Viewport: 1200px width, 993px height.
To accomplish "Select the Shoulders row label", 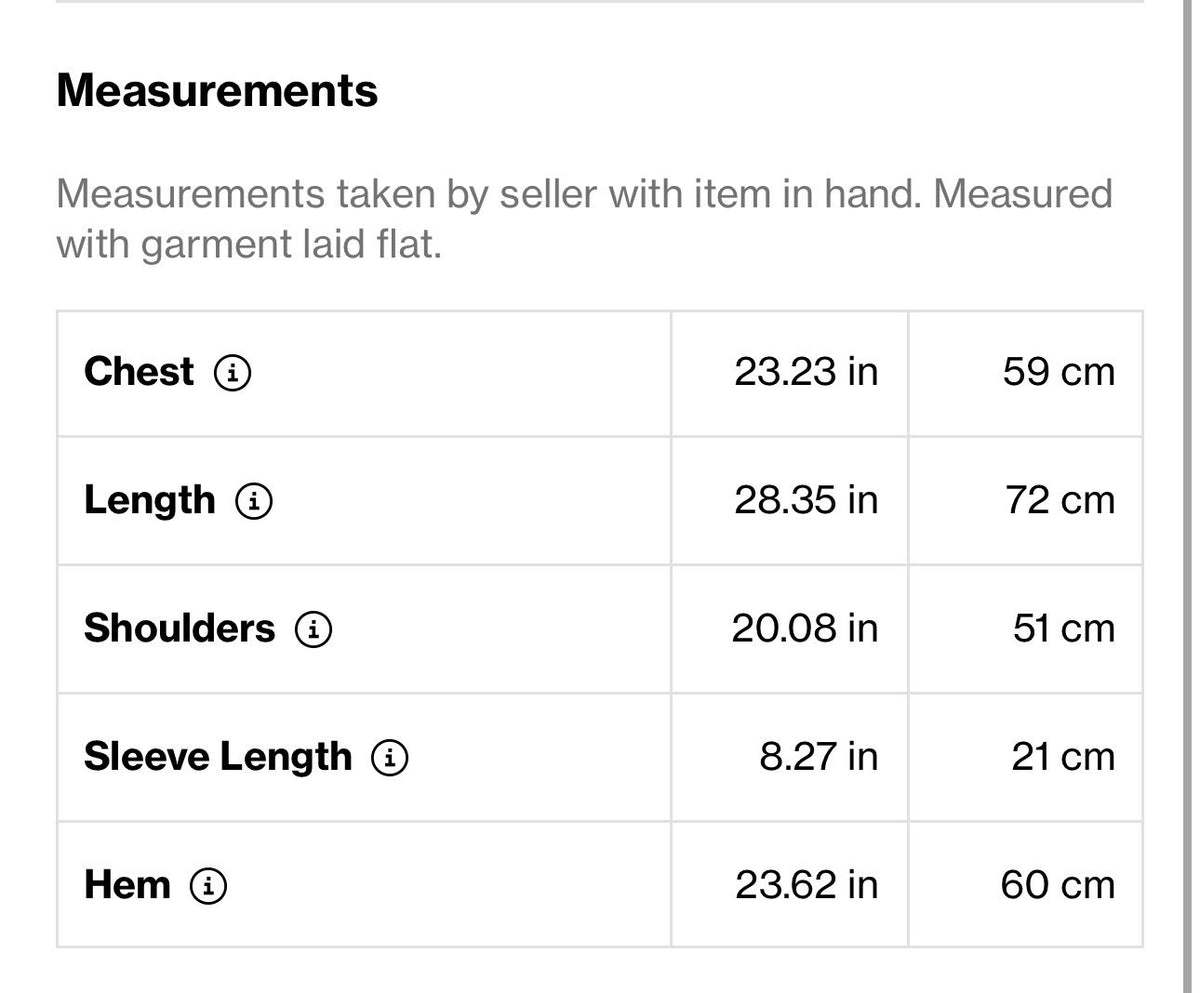I will click(x=179, y=628).
